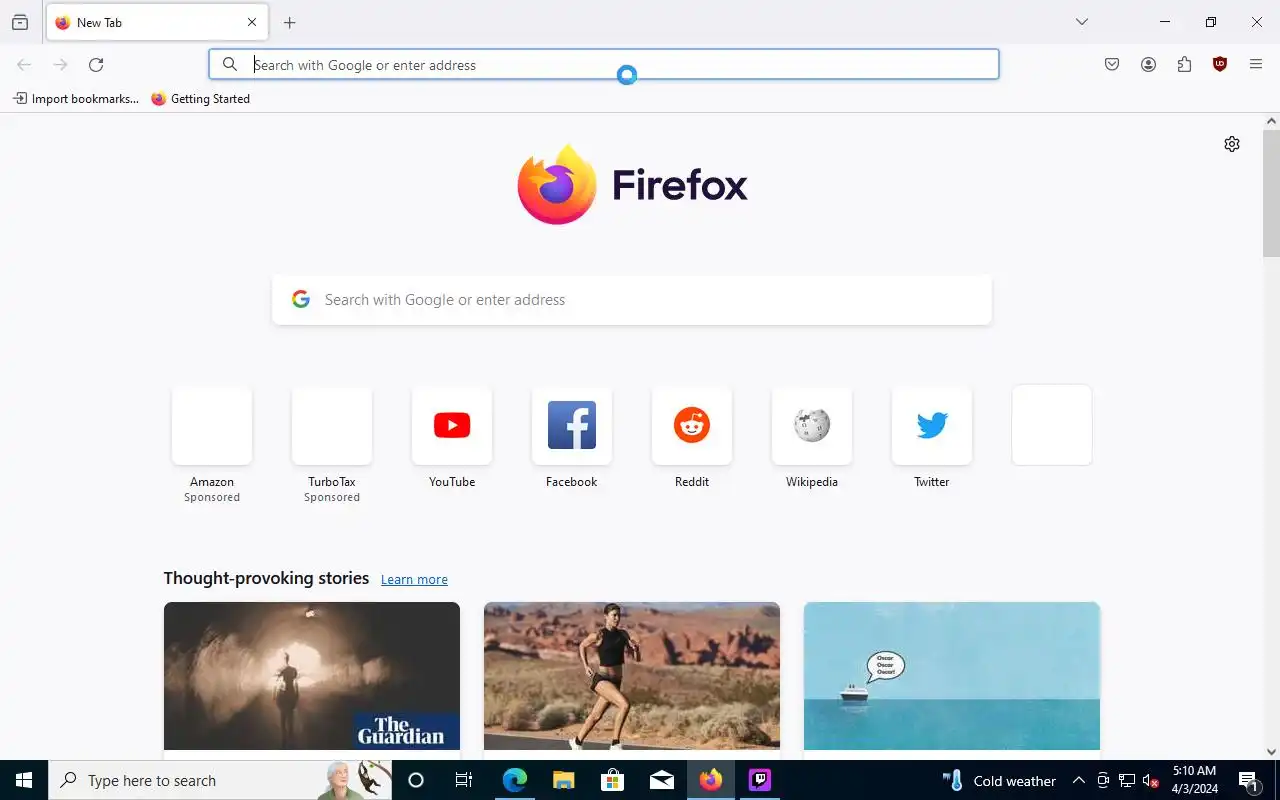This screenshot has height=800, width=1280.
Task: Go back one page
Action: pyautogui.click(x=24, y=65)
